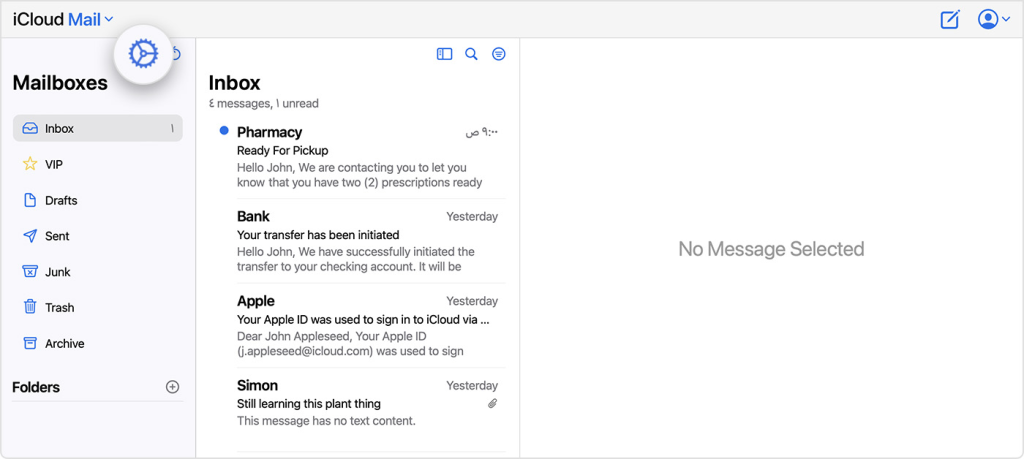Open the VIP mailbox
1024x459 pixels.
pos(97,165)
